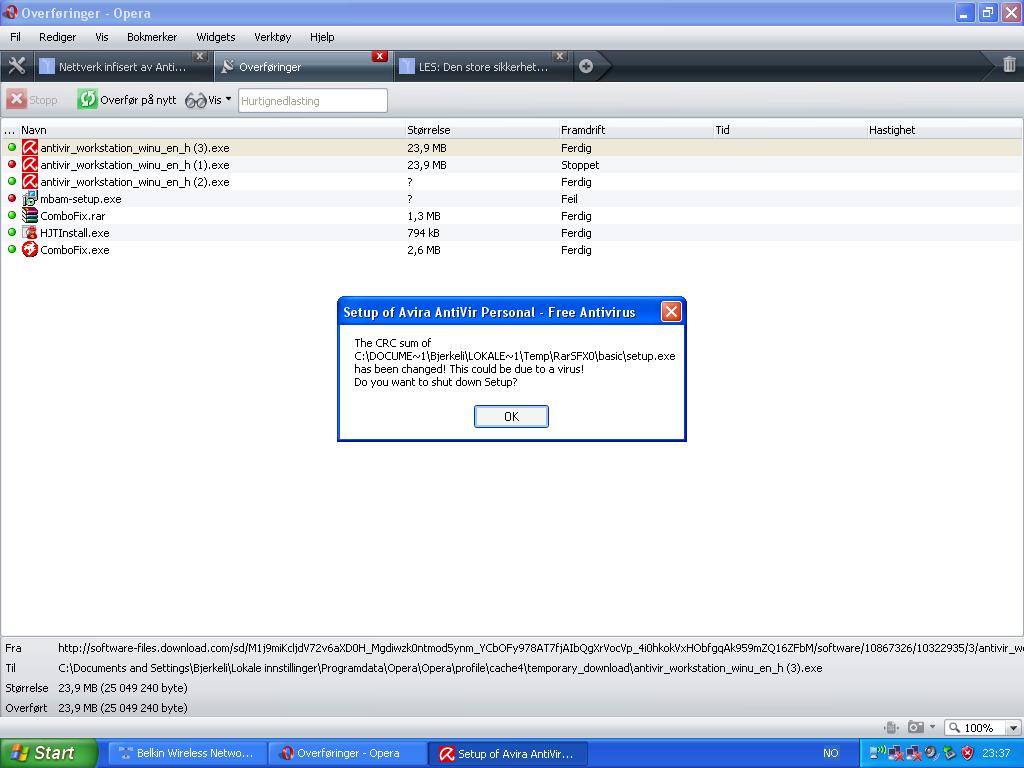1024x768 pixels.
Task: Select the mbam-setup.exe file name
Action: click(80, 199)
